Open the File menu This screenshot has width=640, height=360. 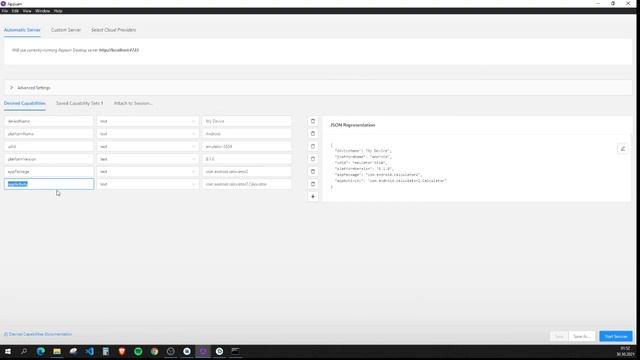5,11
